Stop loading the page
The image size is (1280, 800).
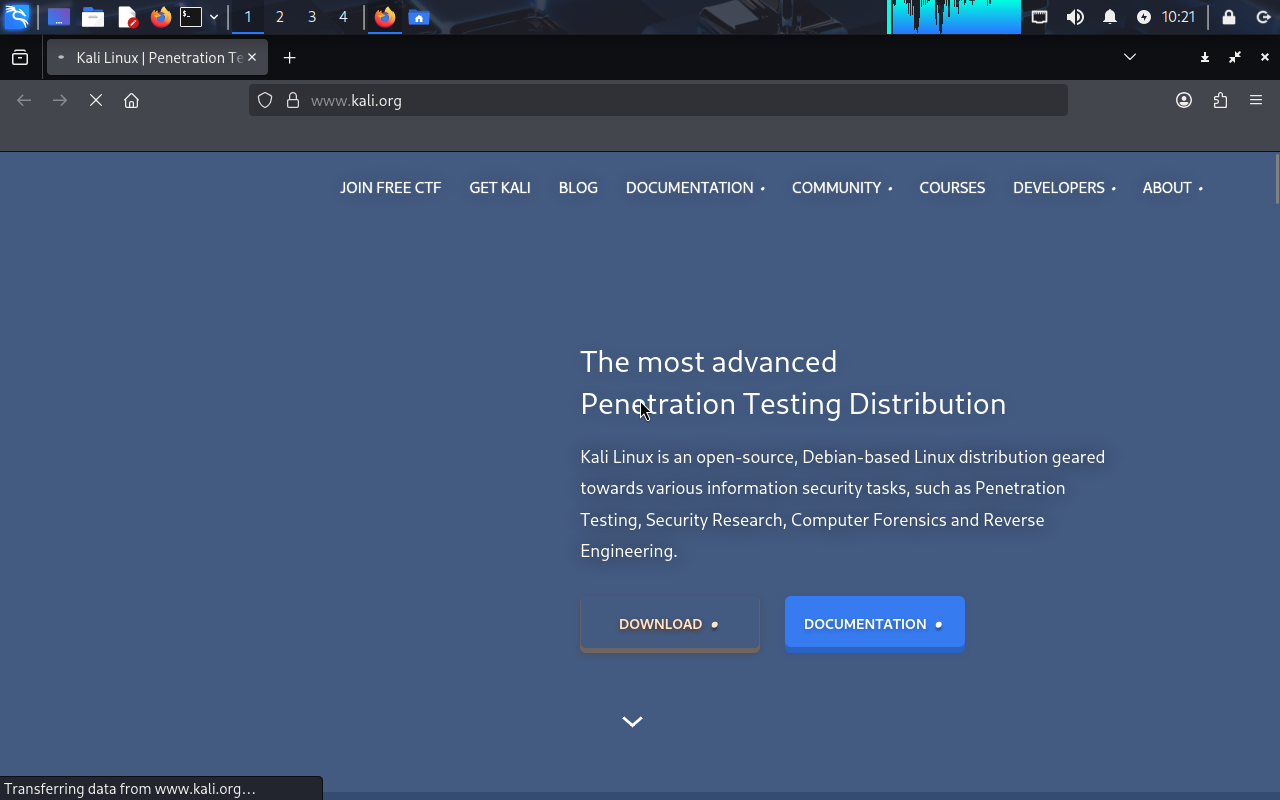coord(96,100)
